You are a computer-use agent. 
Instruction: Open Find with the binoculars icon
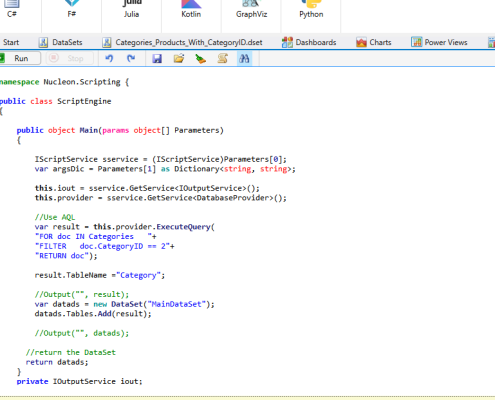tap(244, 59)
